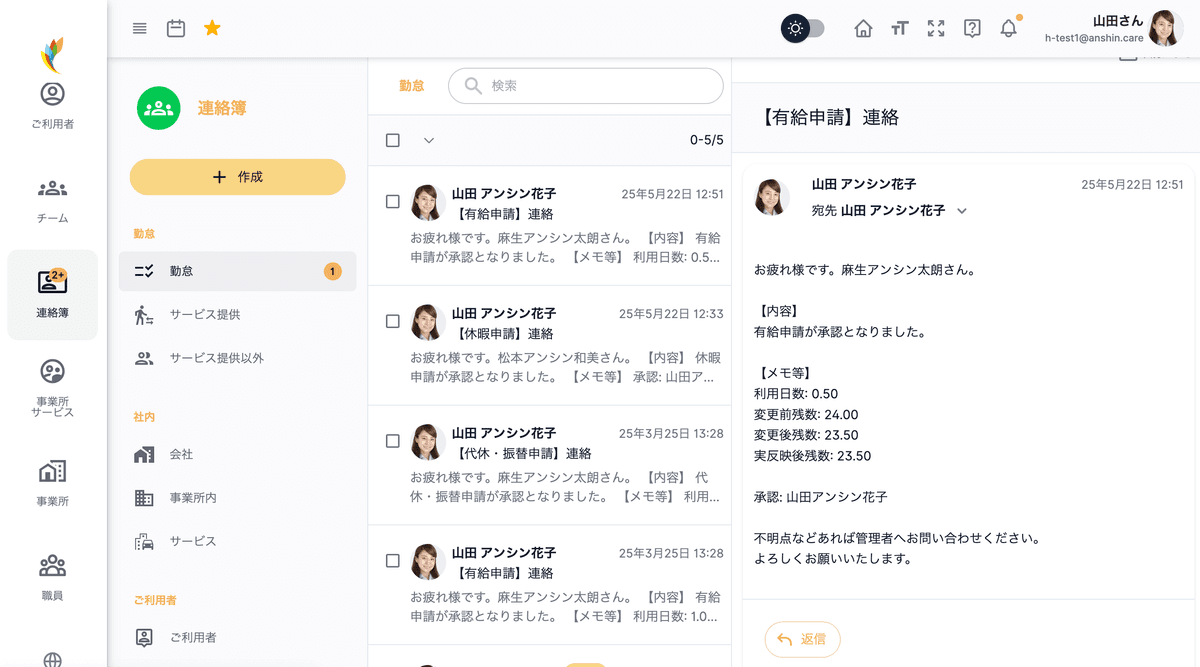Viewport: 1200px width, 667px height.
Task: Open the 25年5月22日 12:51 message
Action: click(x=549, y=226)
